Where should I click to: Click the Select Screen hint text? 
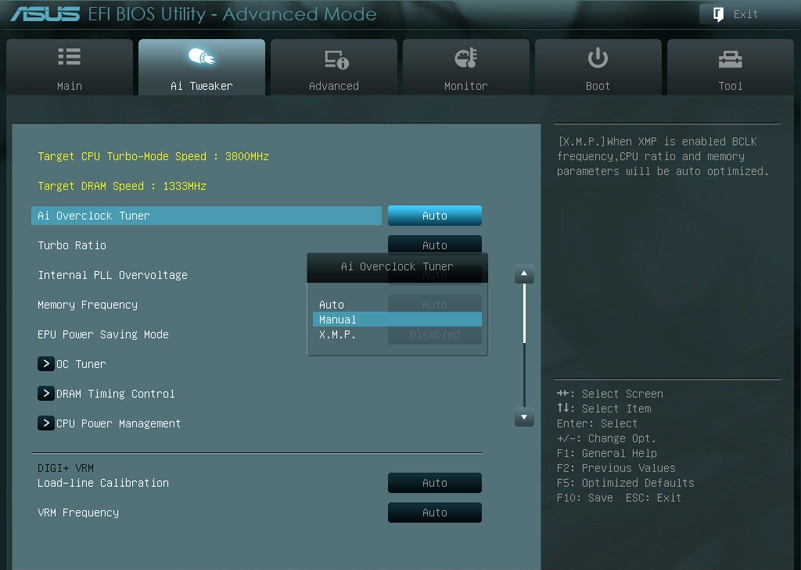(x=622, y=394)
